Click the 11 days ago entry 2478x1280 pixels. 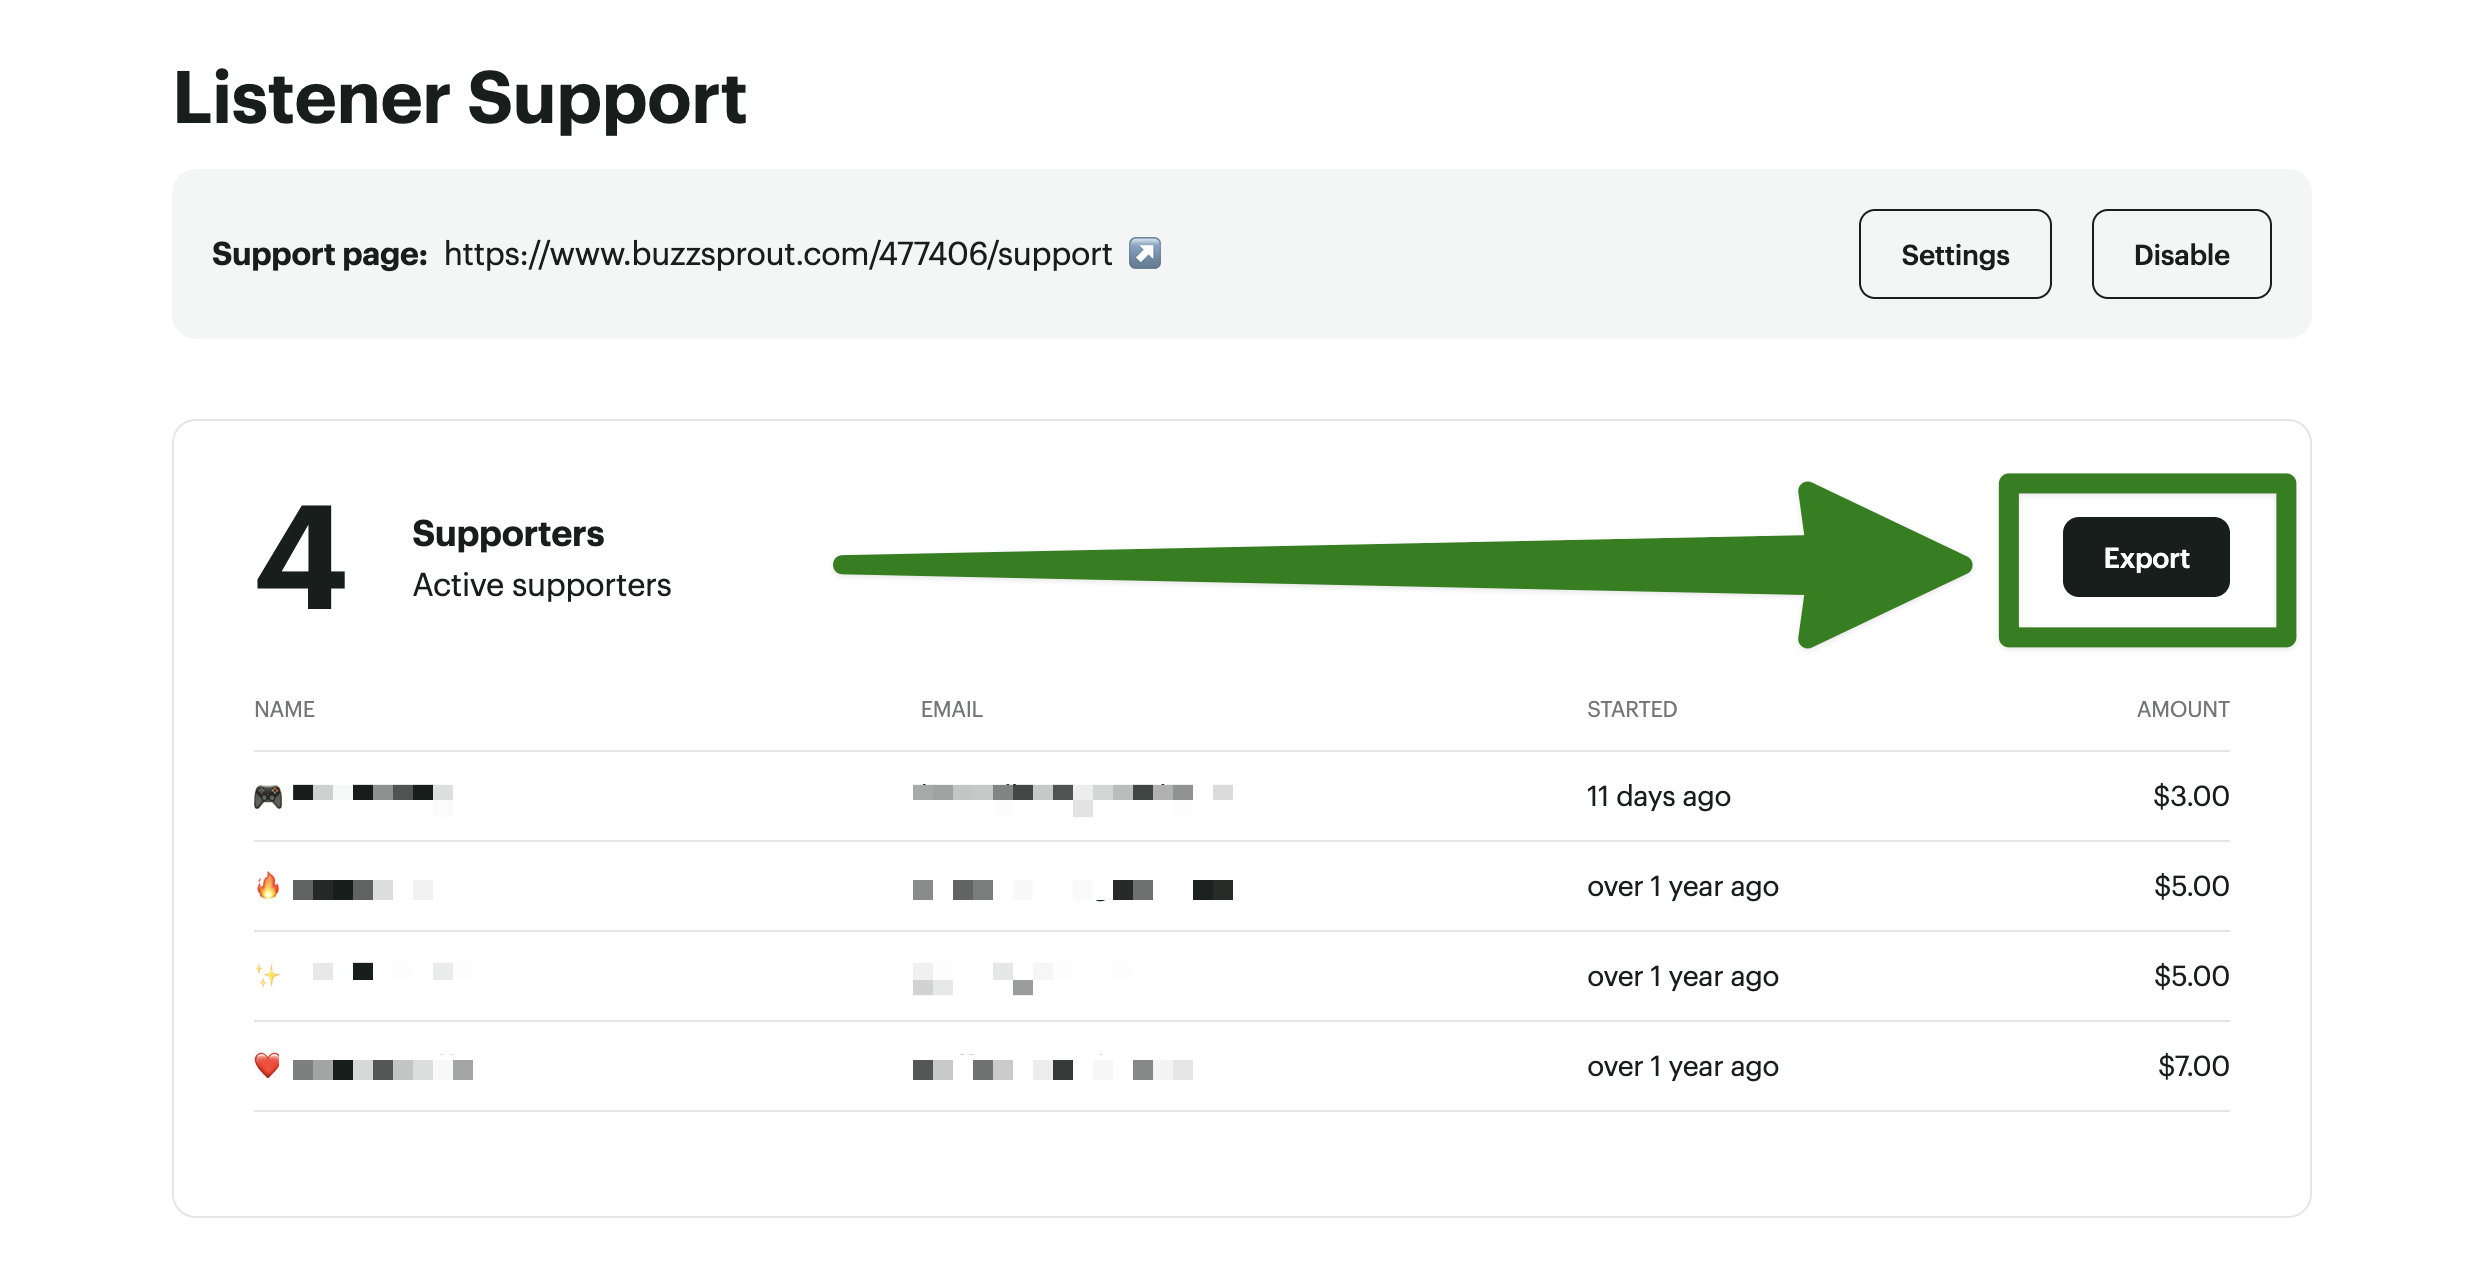tap(1658, 796)
